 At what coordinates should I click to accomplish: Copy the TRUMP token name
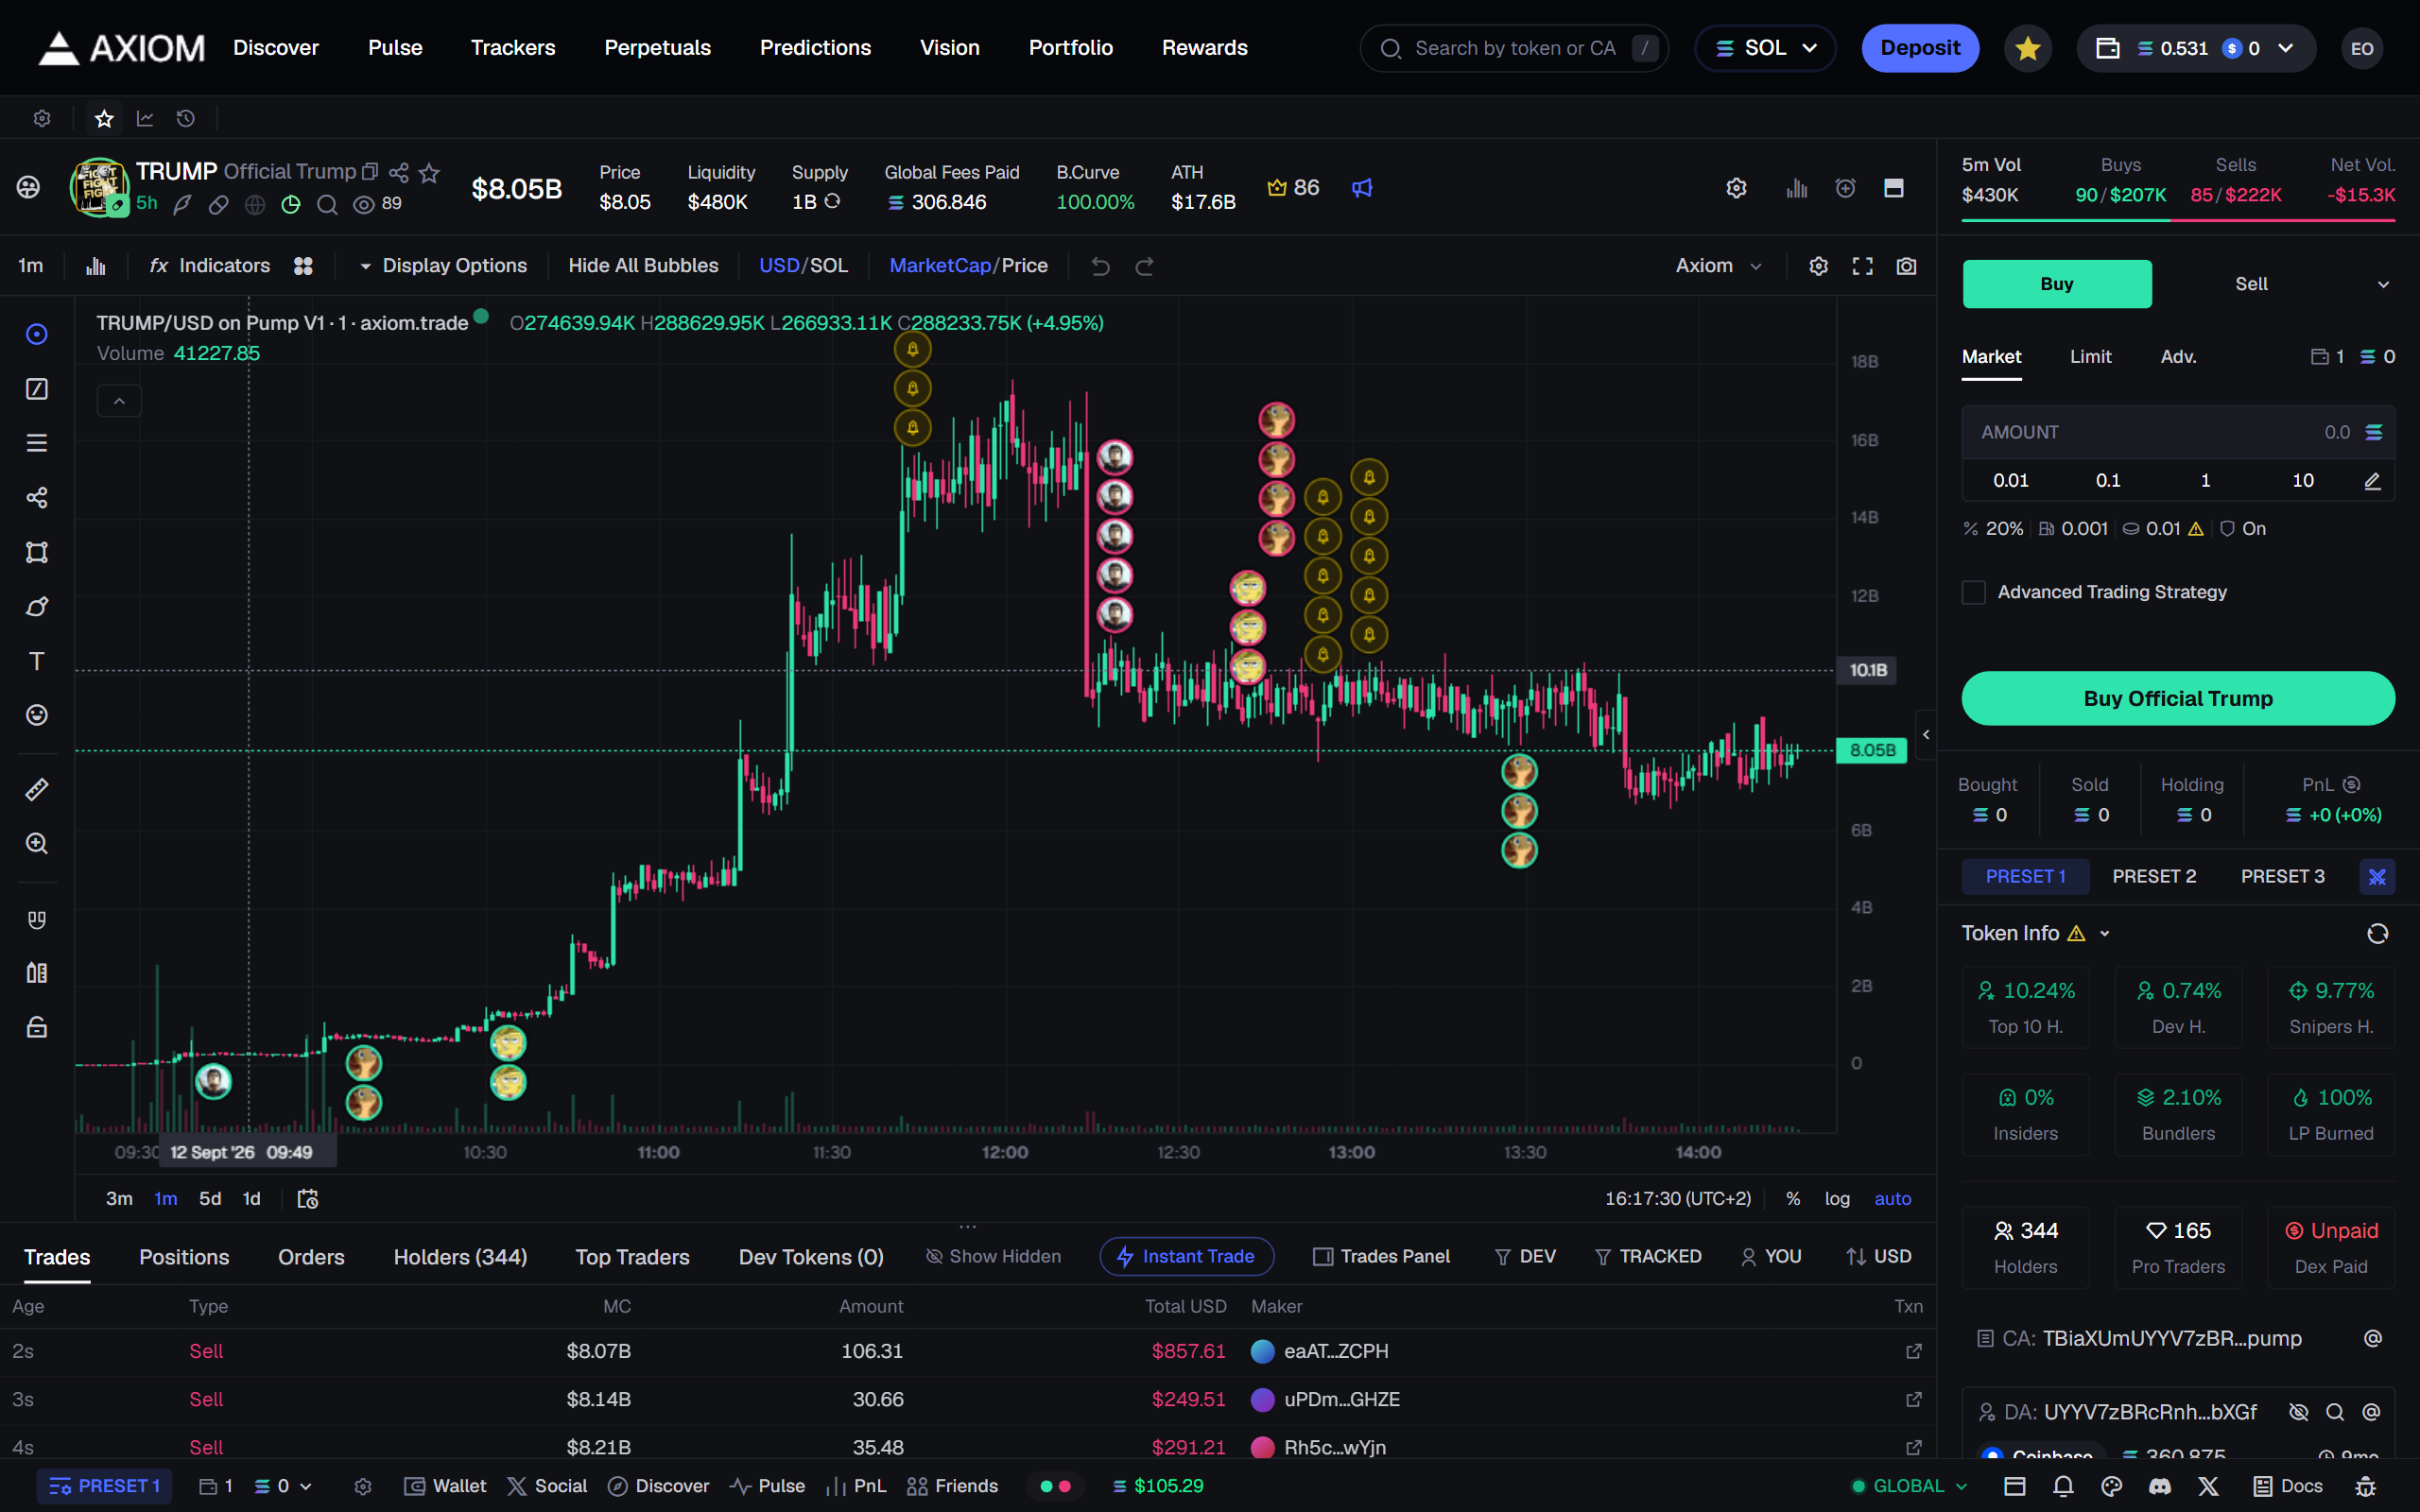(370, 172)
